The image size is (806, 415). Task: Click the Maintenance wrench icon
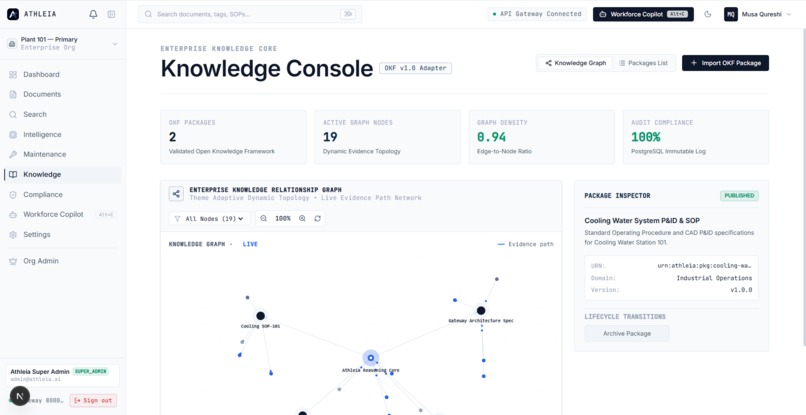click(x=13, y=154)
